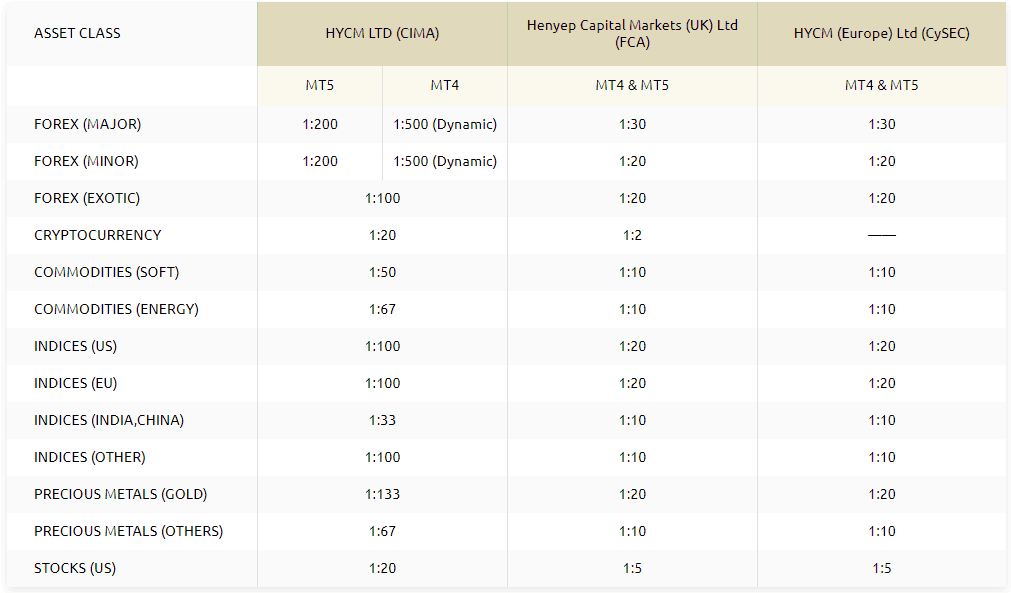Click FOREX (MAJOR) CySEC value 1:30
Image resolution: width=1011 pixels, height=593 pixels.
(881, 124)
